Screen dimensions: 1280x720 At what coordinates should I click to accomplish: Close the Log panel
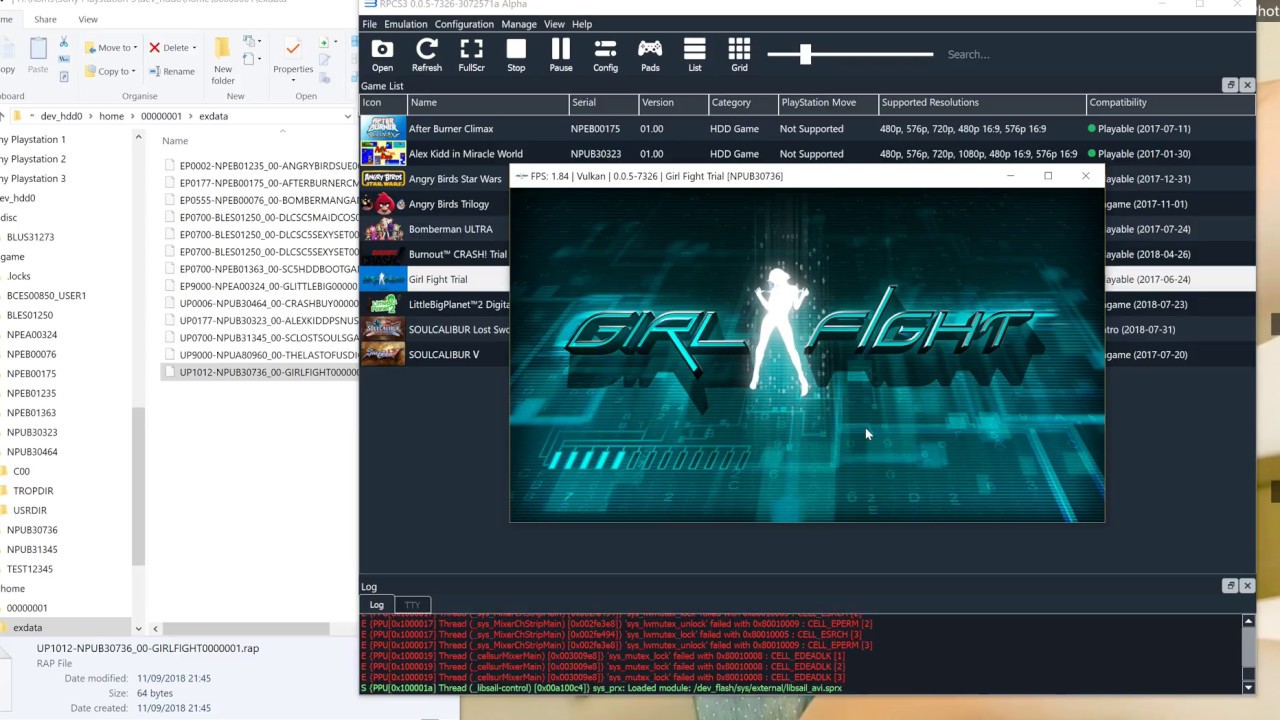[1247, 586]
